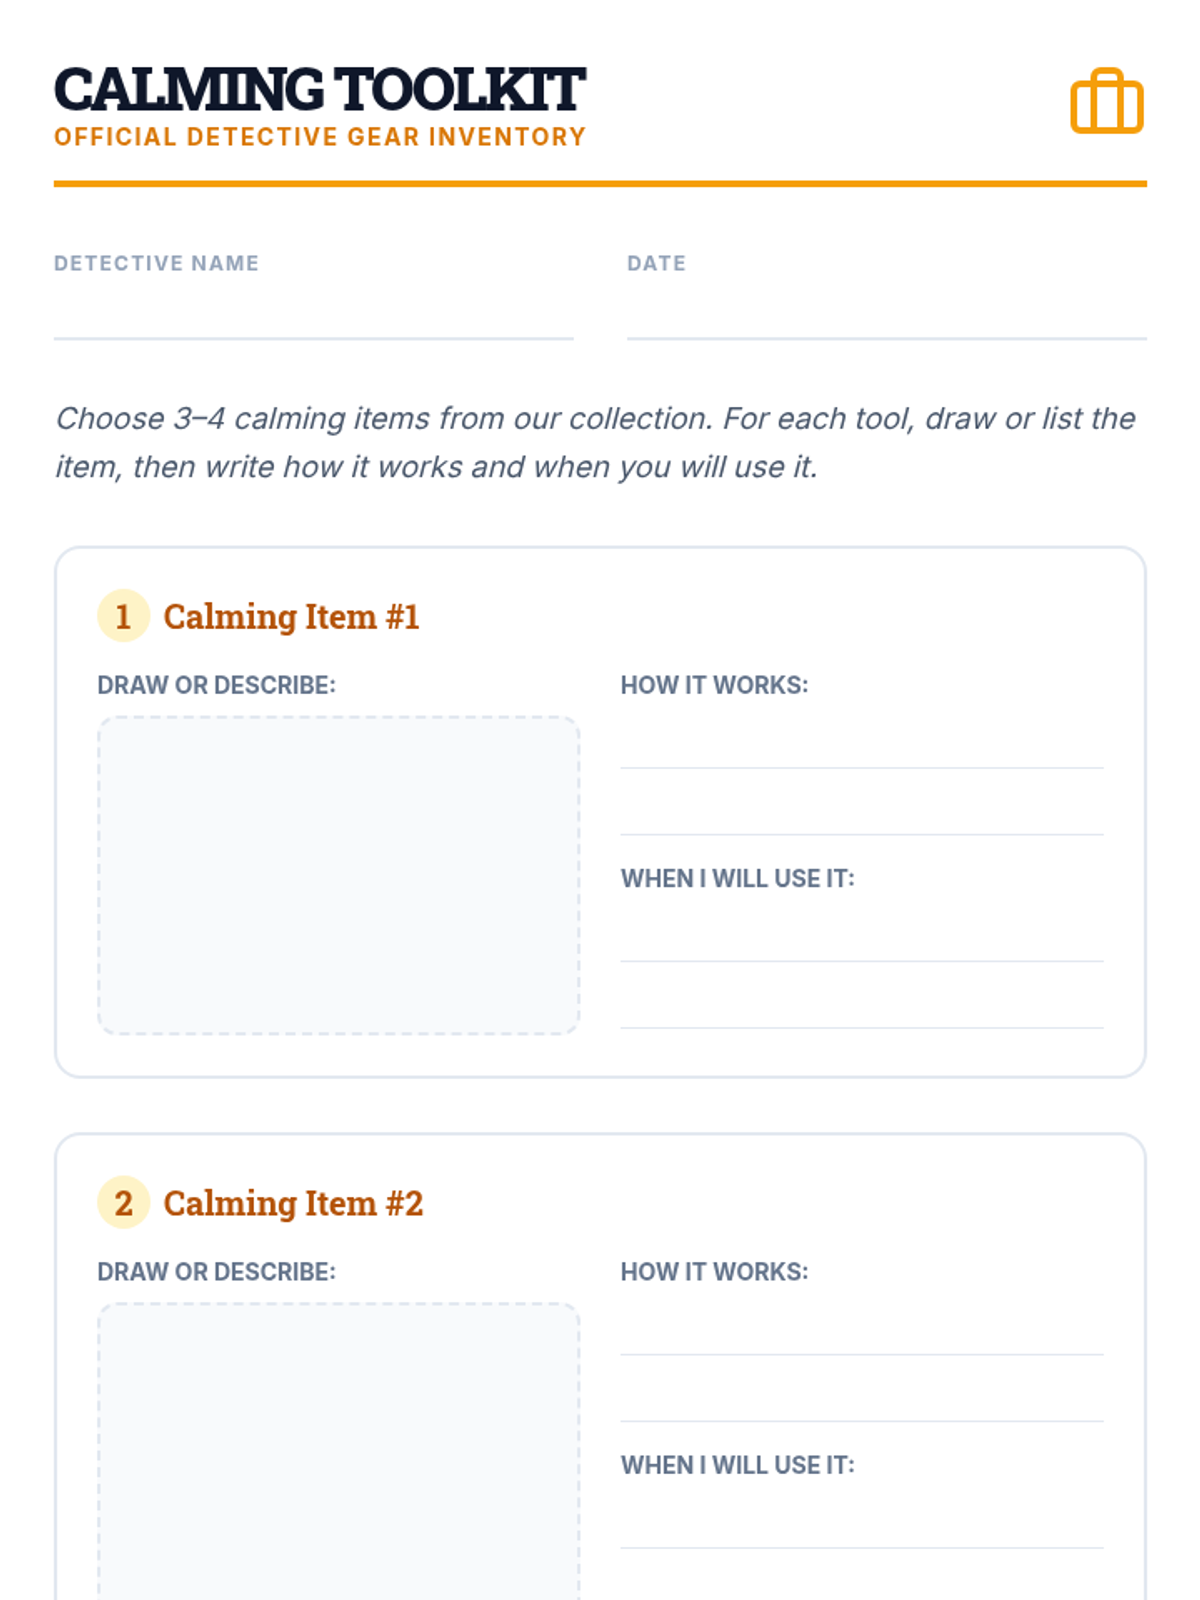Select first How It Works line for Item #1

point(861,748)
